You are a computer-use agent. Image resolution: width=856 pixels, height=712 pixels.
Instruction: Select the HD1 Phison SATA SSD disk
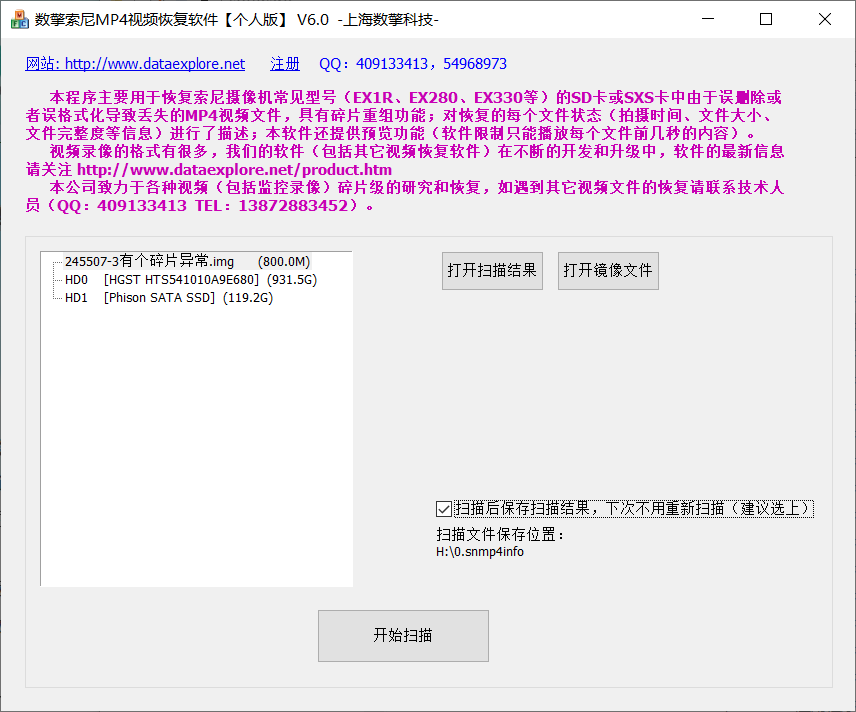pyautogui.click(x=169, y=298)
